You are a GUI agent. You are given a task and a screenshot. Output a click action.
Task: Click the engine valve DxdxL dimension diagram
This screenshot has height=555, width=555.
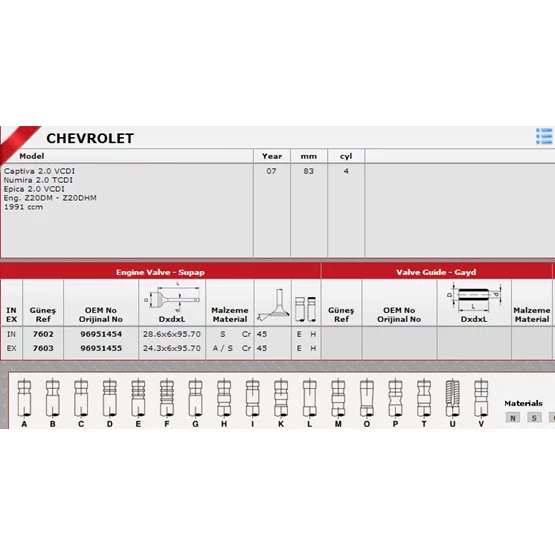[x=172, y=297]
